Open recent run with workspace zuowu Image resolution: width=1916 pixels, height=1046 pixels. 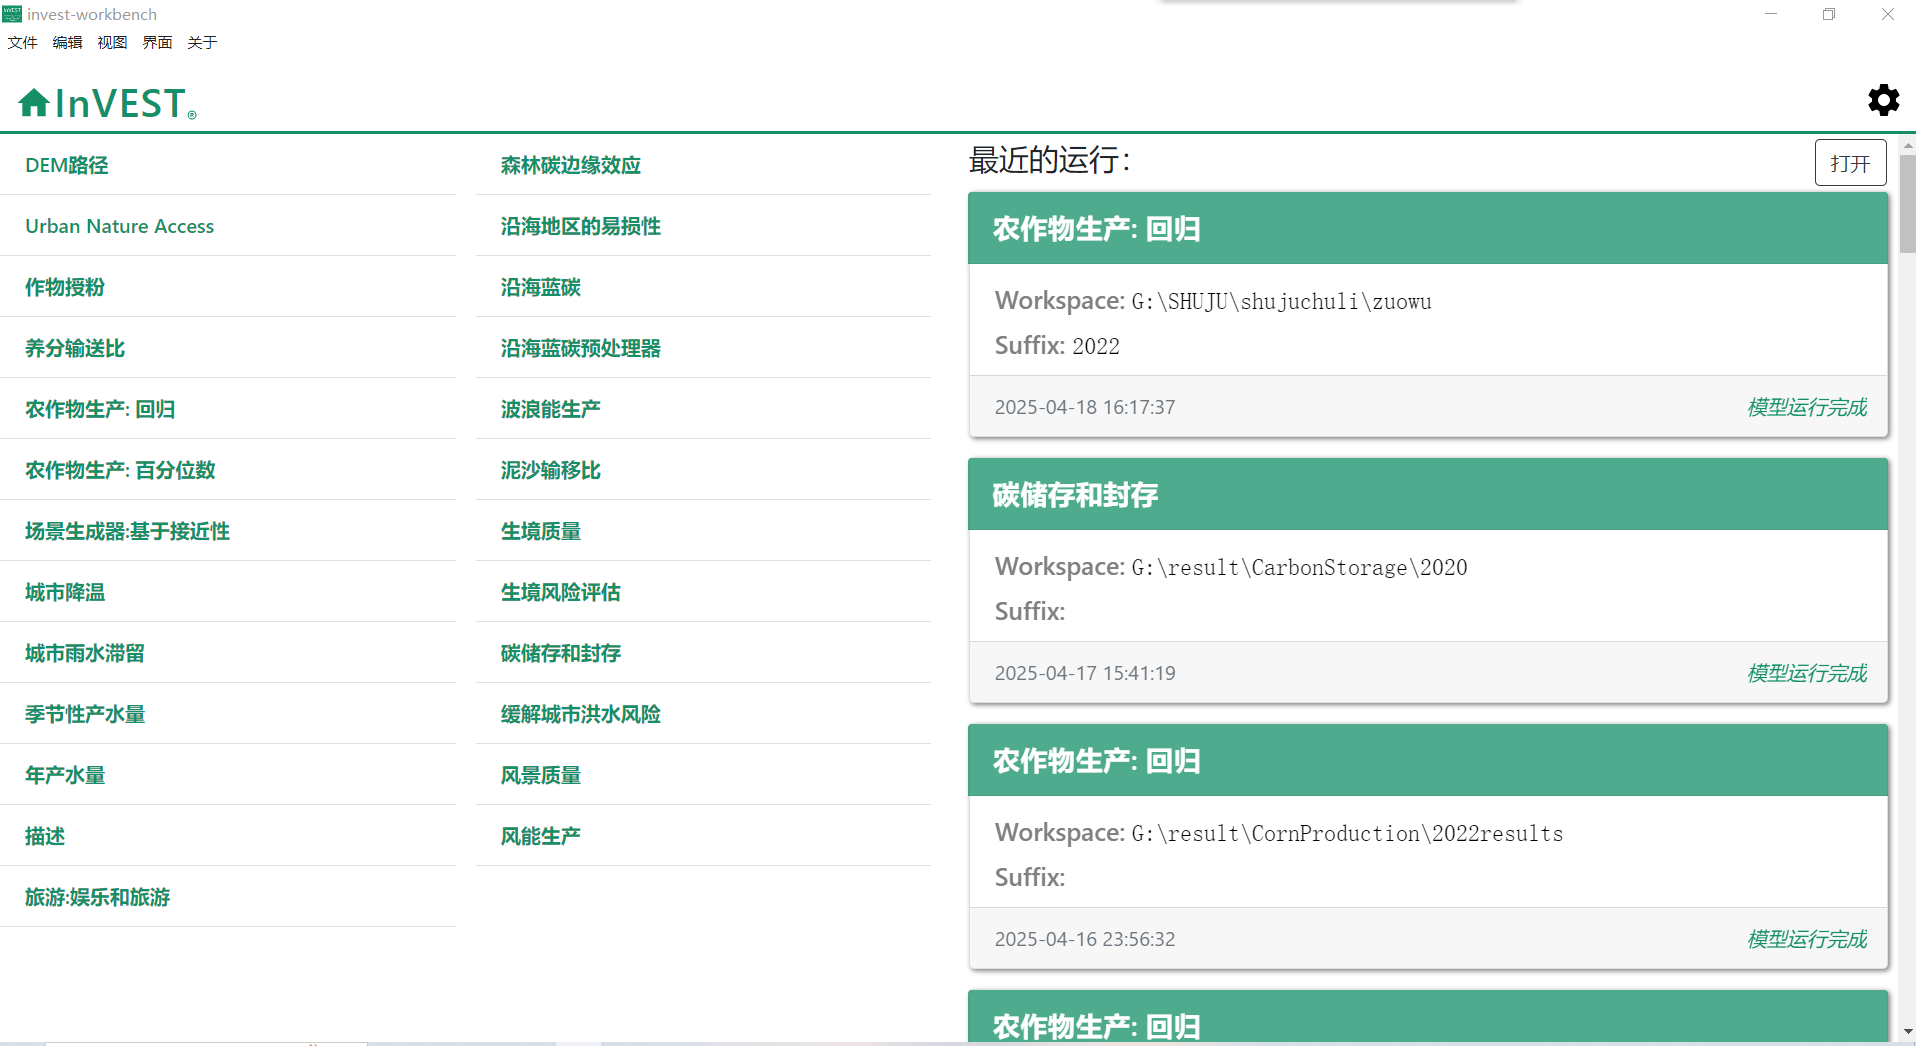pyautogui.click(x=1428, y=314)
